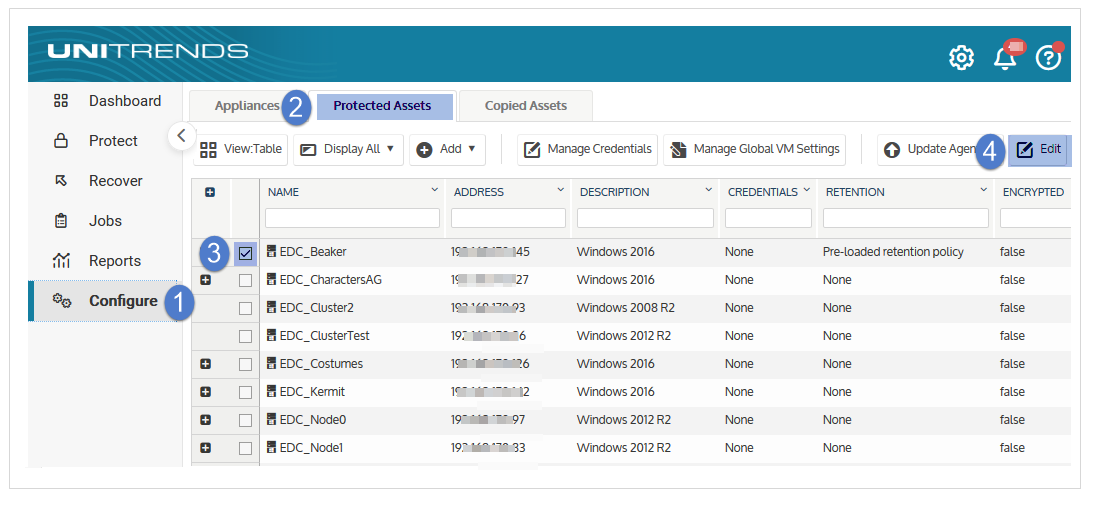
Task: Click the server icon beside EDC_Node0
Action: click(x=272, y=419)
